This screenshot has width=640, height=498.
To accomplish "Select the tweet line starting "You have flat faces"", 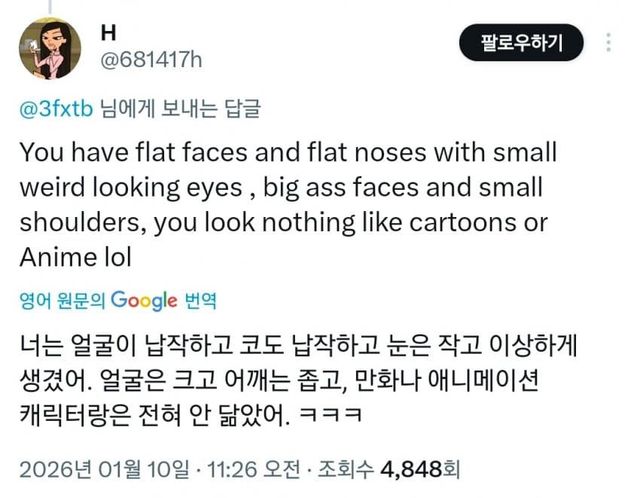I will click(288, 155).
